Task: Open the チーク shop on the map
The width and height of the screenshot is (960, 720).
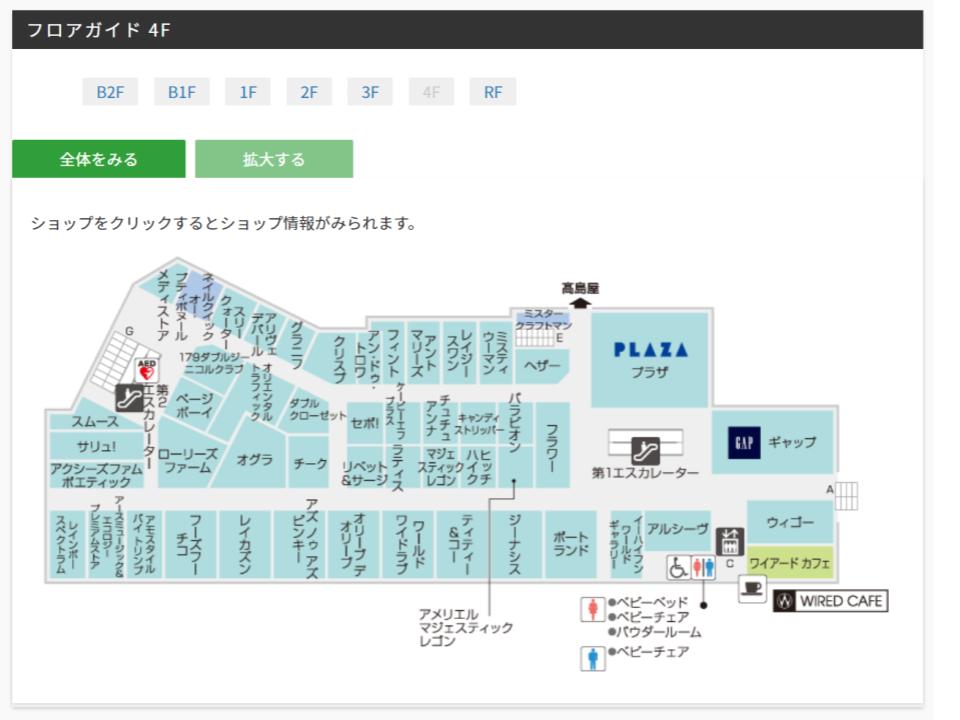Action: pyautogui.click(x=309, y=463)
